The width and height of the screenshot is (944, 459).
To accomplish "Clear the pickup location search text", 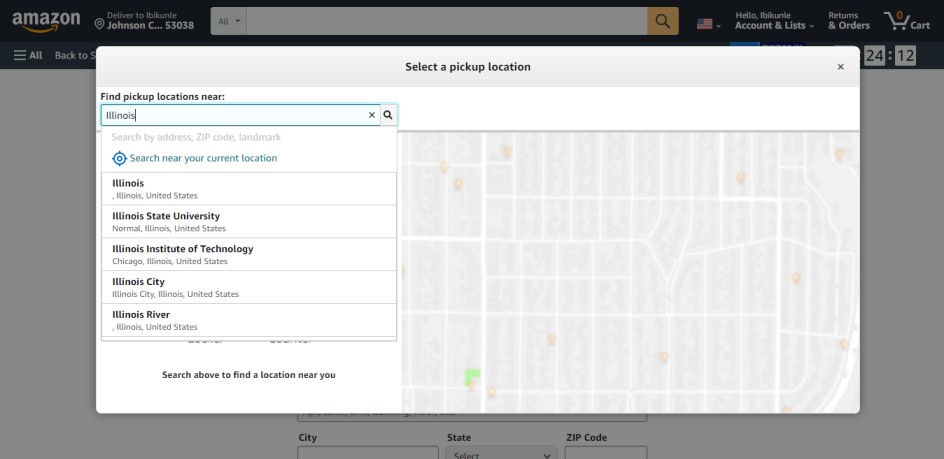I will (372, 115).
